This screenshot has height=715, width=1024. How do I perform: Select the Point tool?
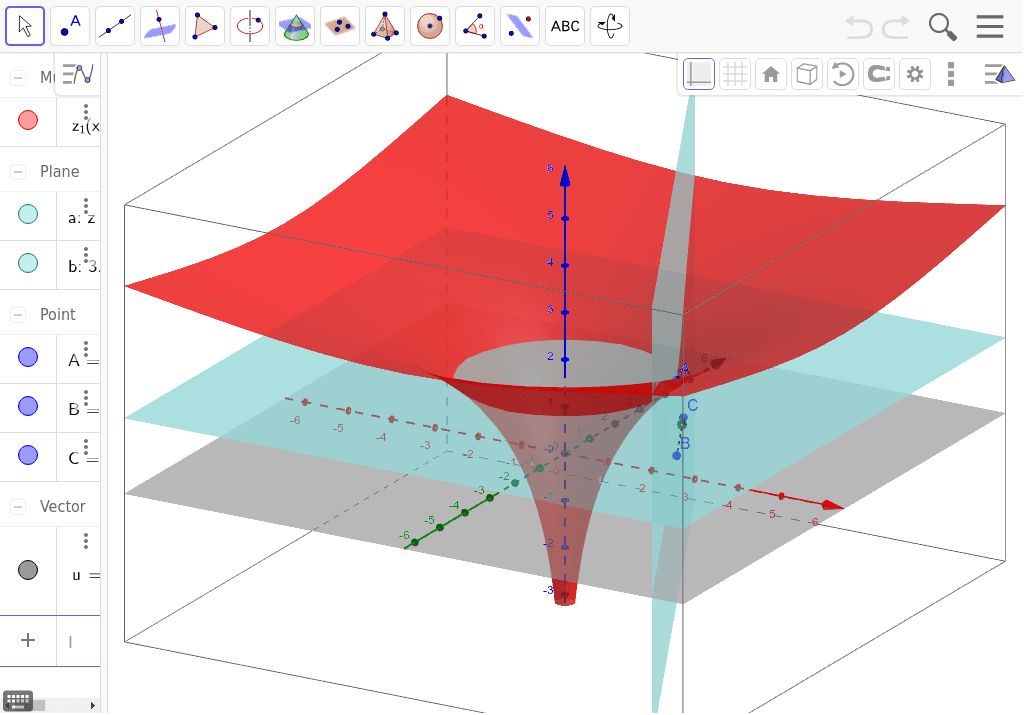pyautogui.click(x=70, y=26)
